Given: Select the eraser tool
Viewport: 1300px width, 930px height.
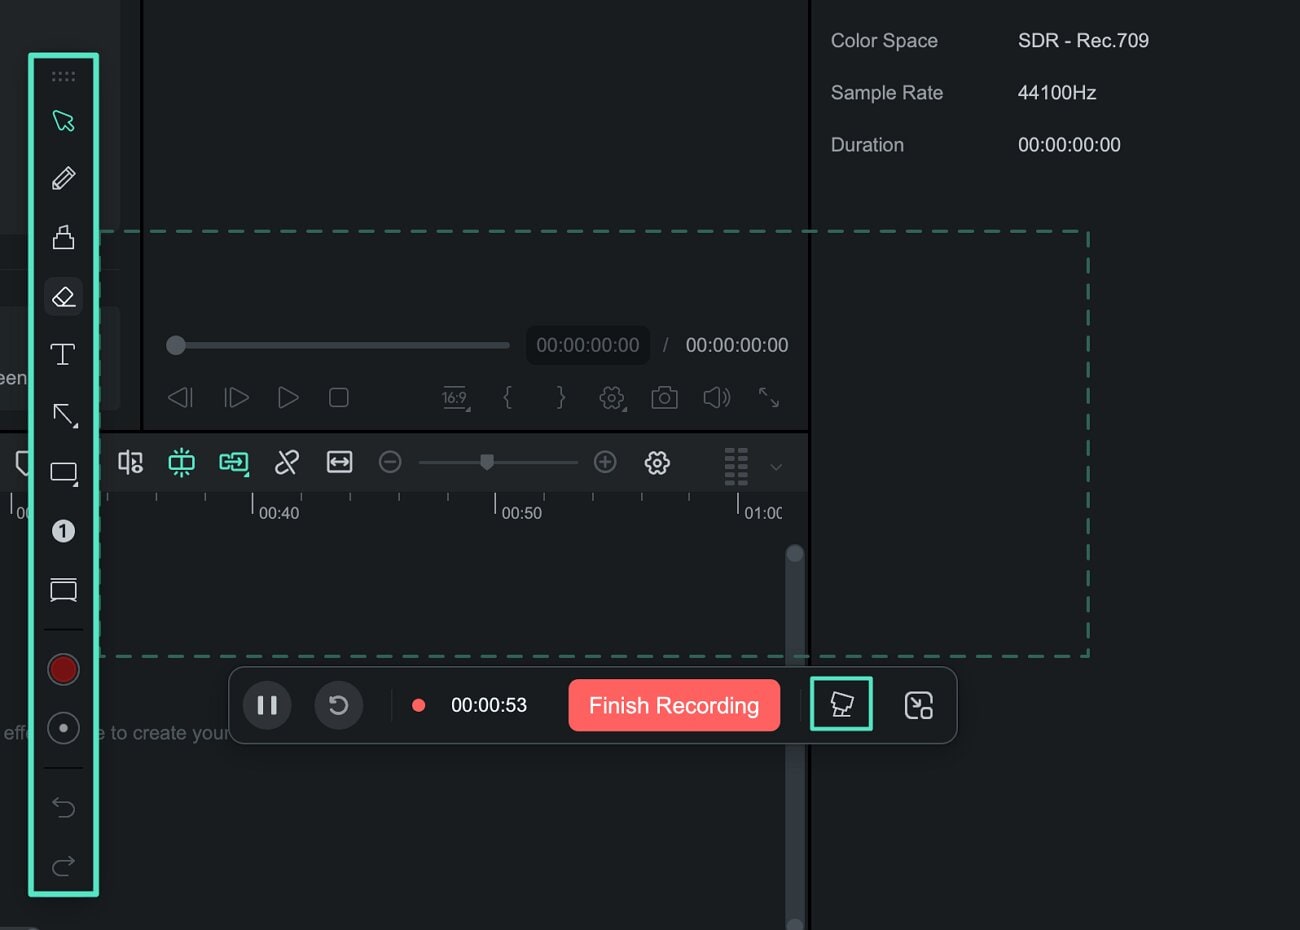Looking at the screenshot, I should (63, 297).
